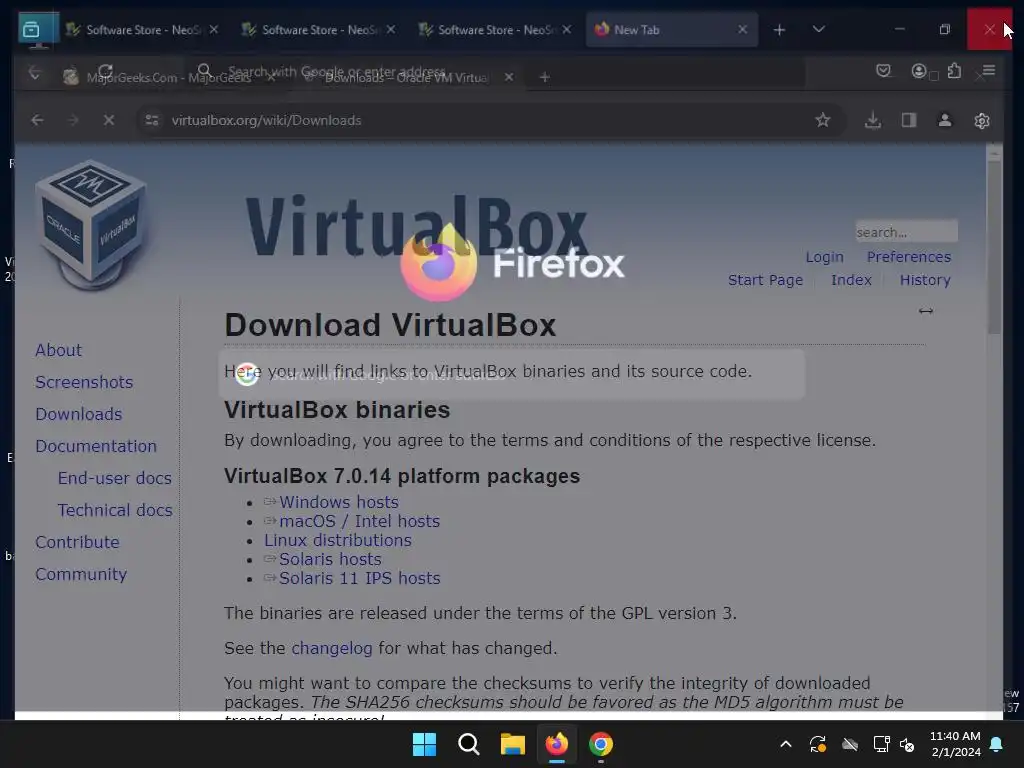Open Firefox hamburger application menu
The height and width of the screenshot is (768, 1024).
(989, 70)
